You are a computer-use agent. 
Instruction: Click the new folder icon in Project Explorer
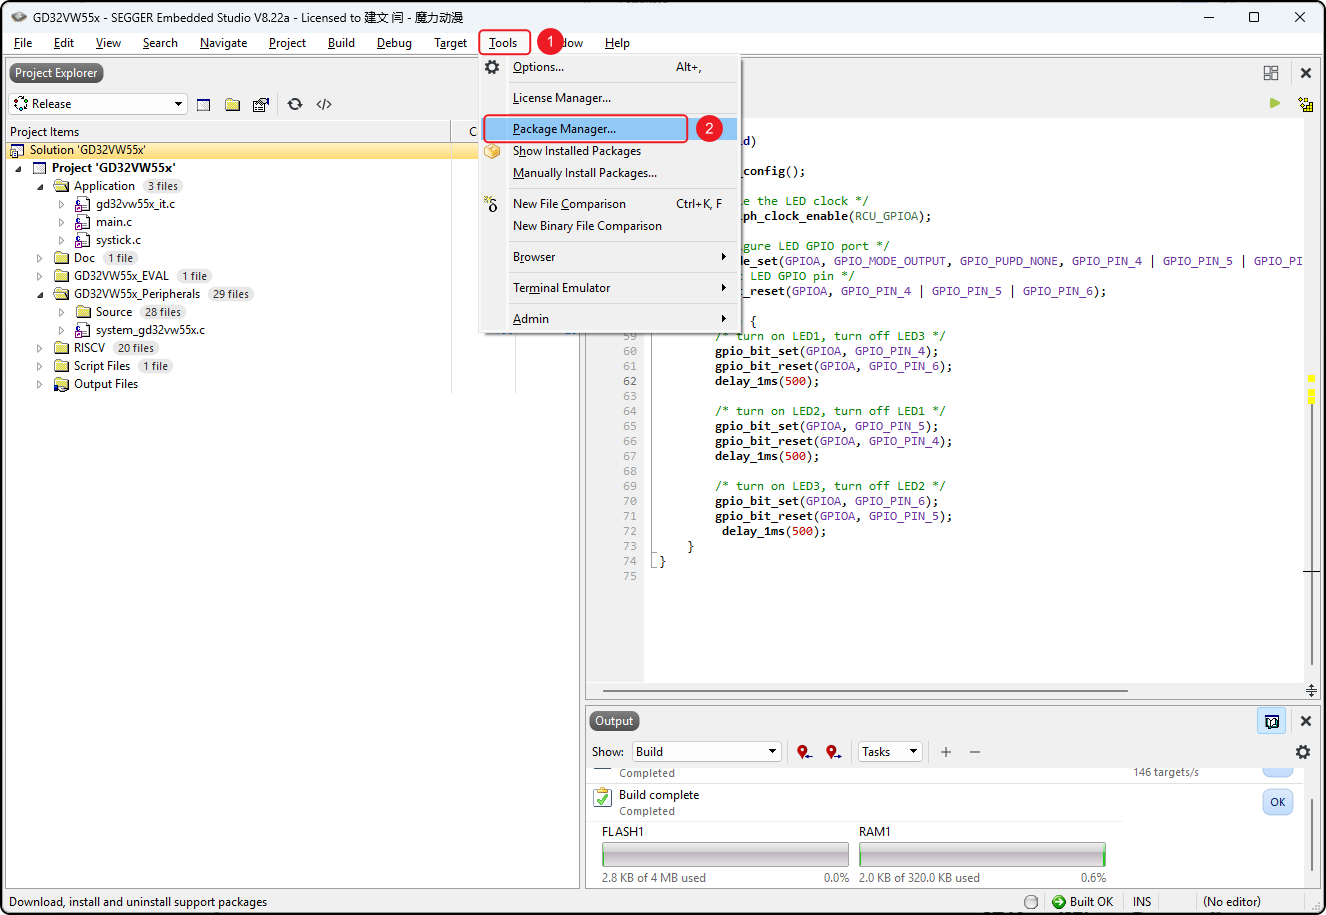point(232,104)
